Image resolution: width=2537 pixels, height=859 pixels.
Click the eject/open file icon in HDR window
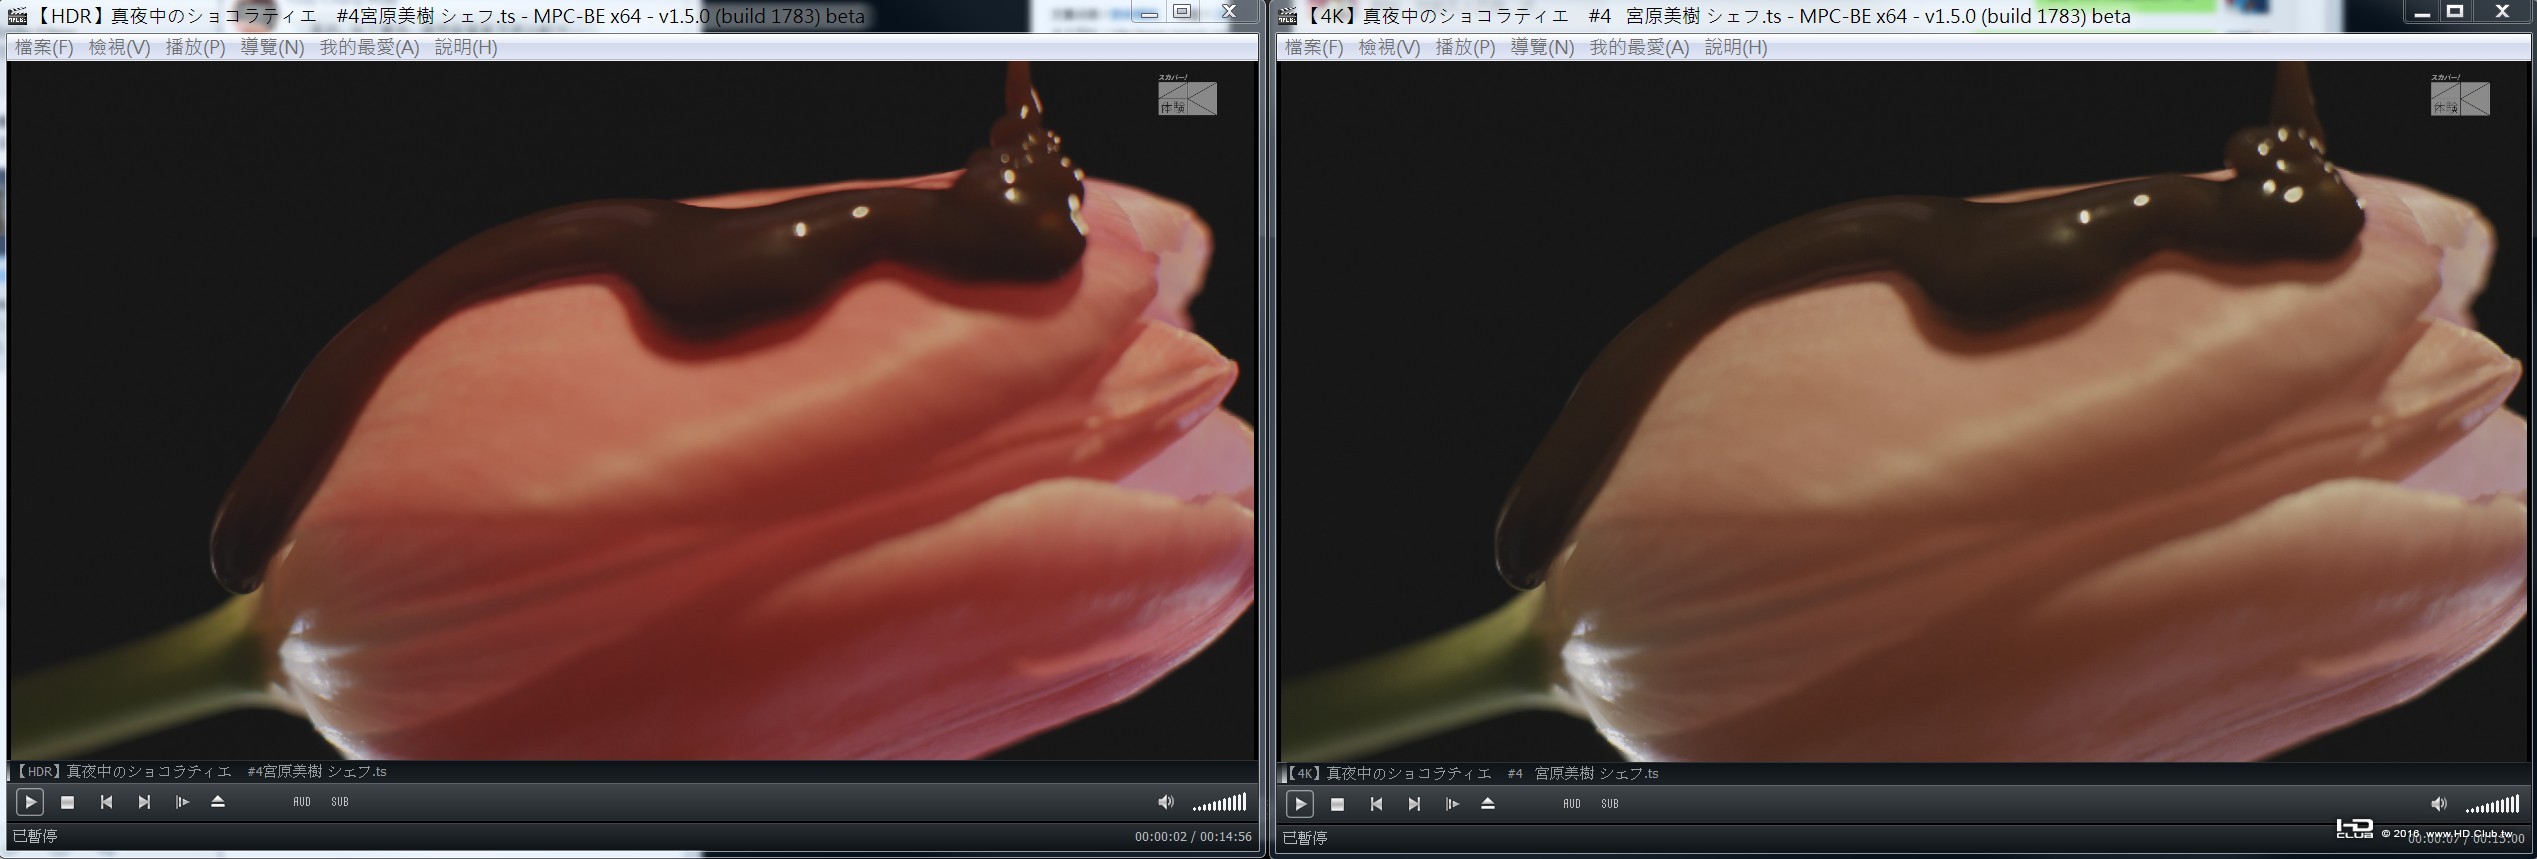tap(218, 802)
